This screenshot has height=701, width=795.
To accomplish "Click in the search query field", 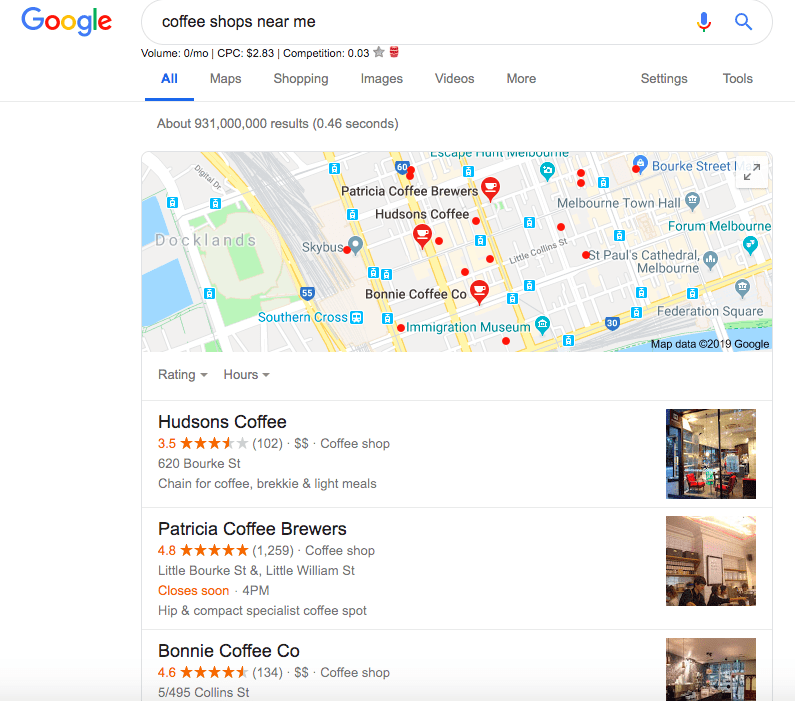I will [x=416, y=22].
